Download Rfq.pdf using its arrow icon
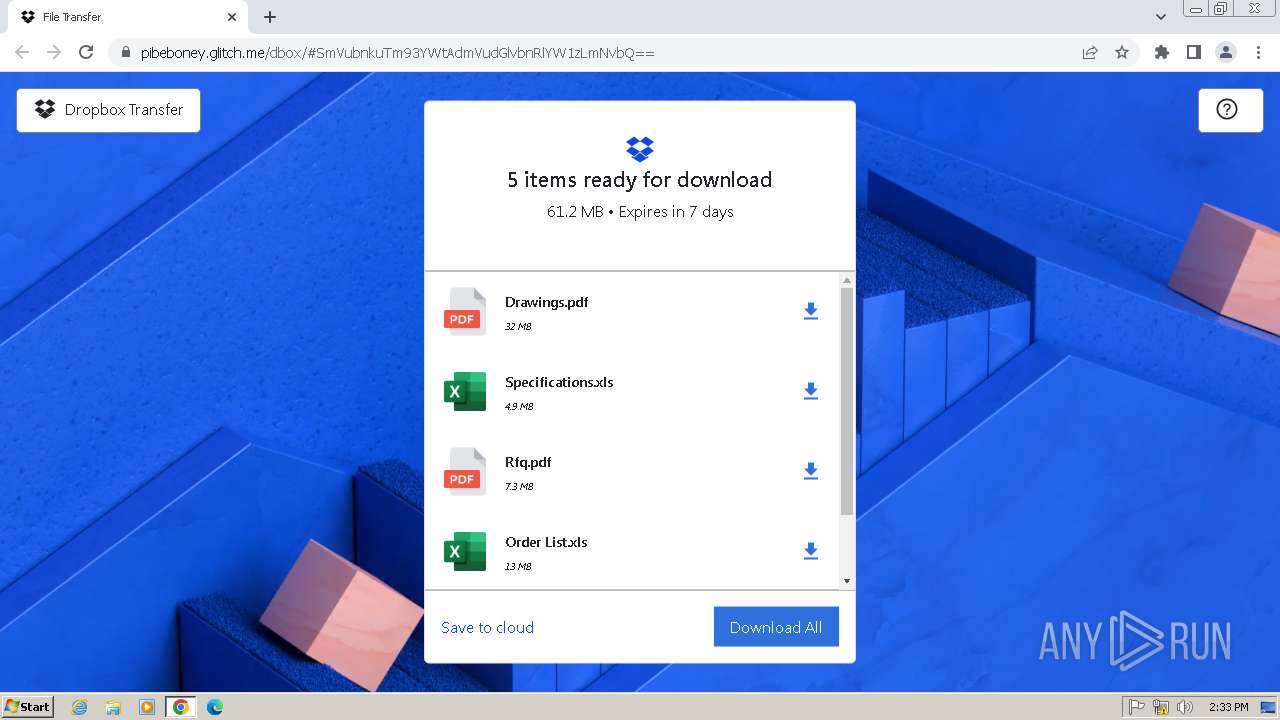 click(811, 471)
